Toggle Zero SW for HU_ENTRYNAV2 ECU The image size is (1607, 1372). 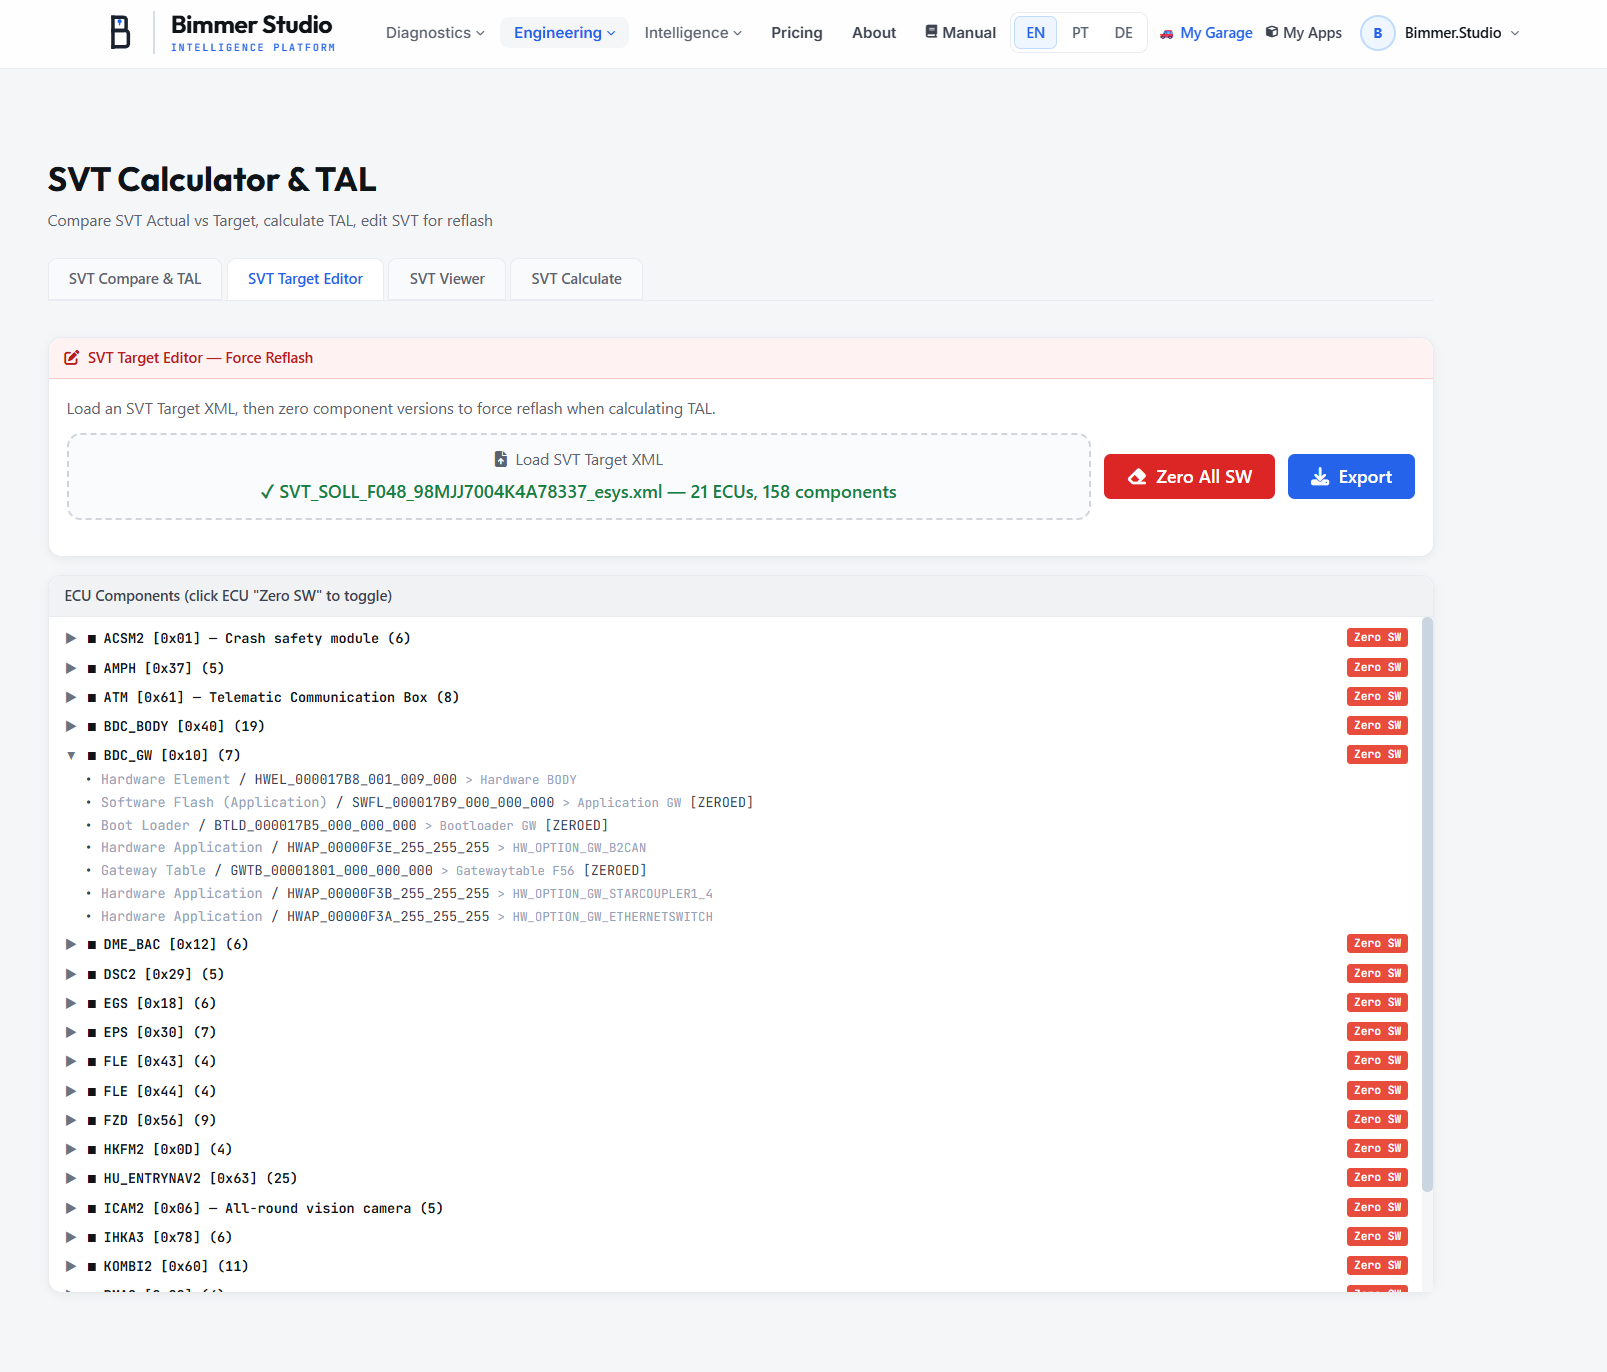click(1377, 1177)
